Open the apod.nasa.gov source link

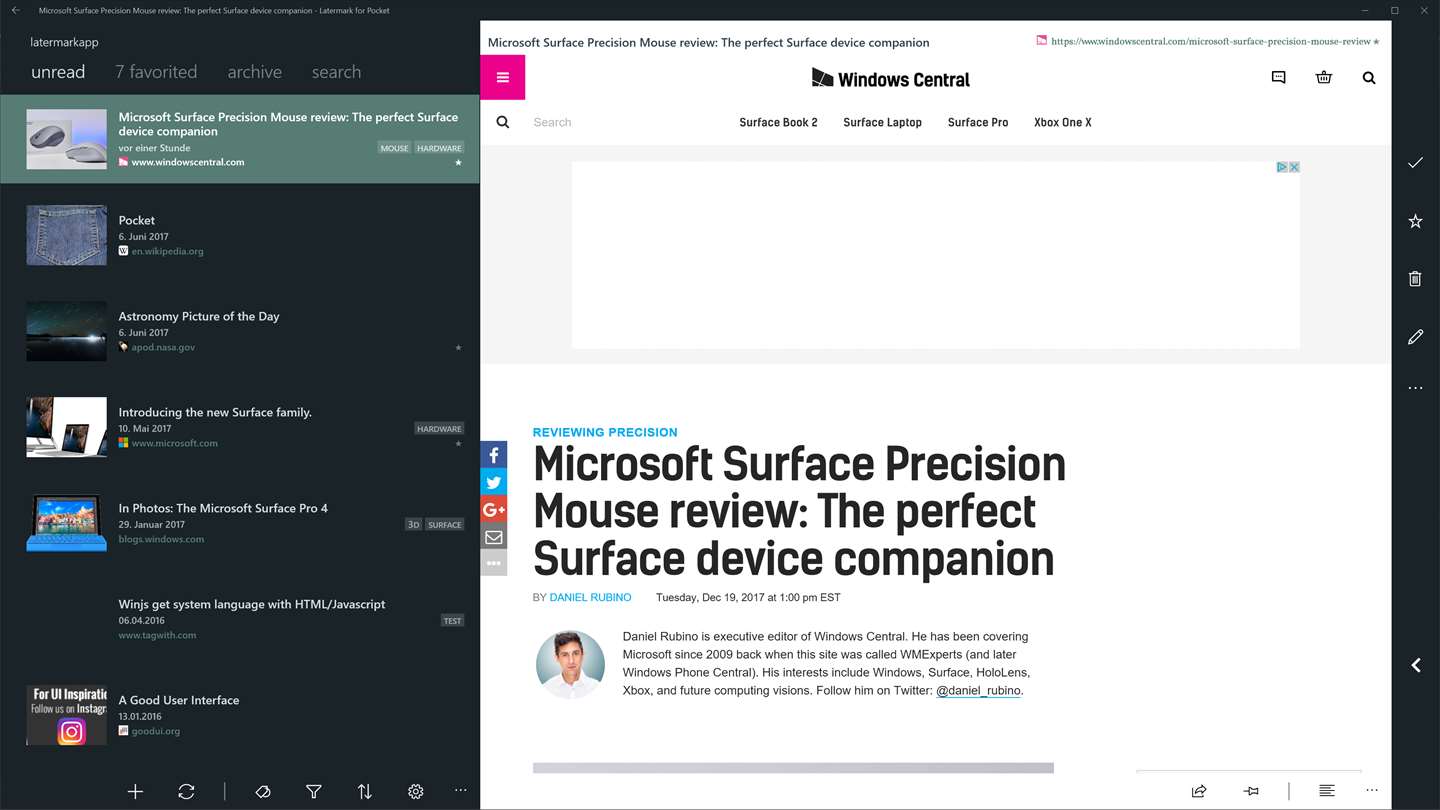pyautogui.click(x=163, y=347)
